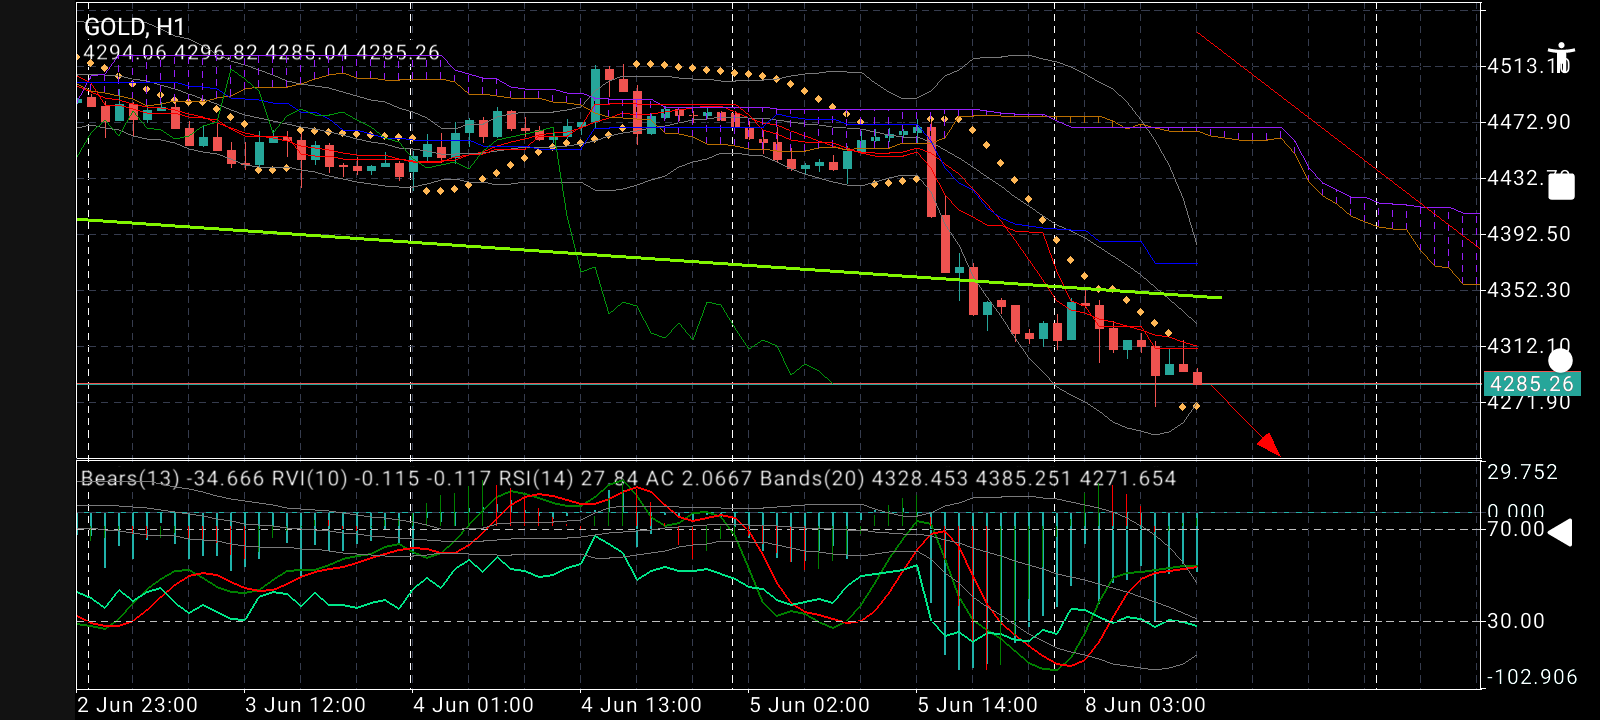Open recent apps with the square button
1600x720 pixels.
pos(1561,187)
